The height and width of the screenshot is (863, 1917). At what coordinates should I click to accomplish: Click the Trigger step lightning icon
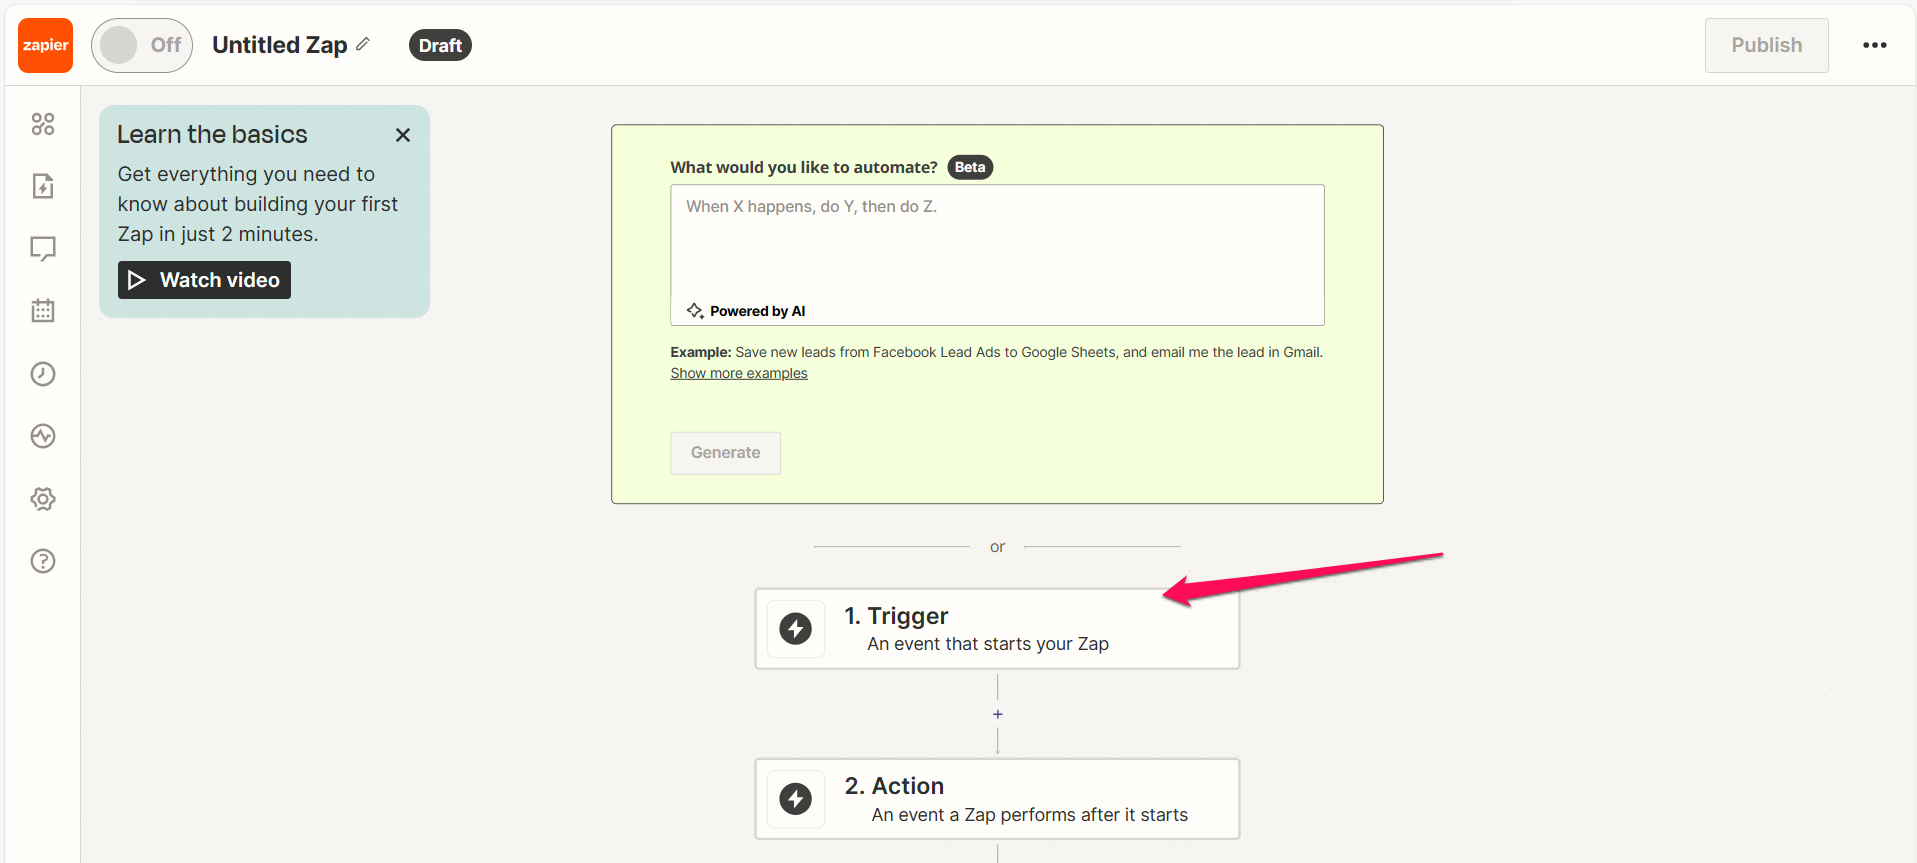tap(796, 629)
